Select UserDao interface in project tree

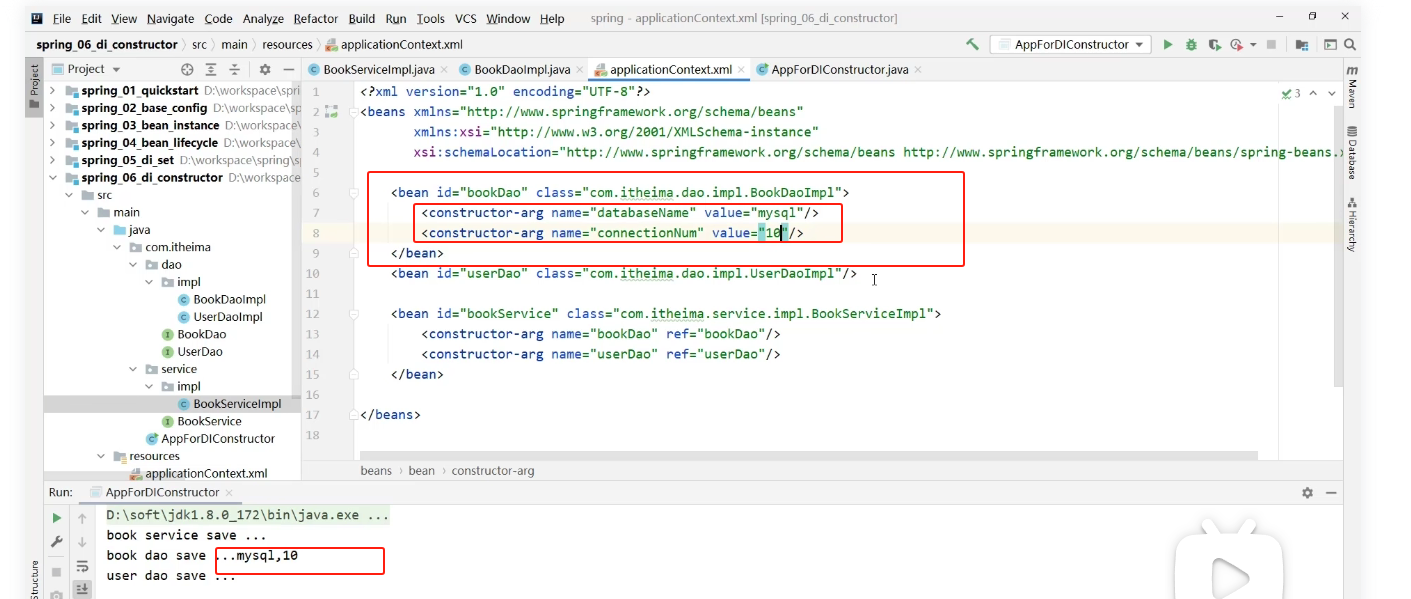(200, 352)
